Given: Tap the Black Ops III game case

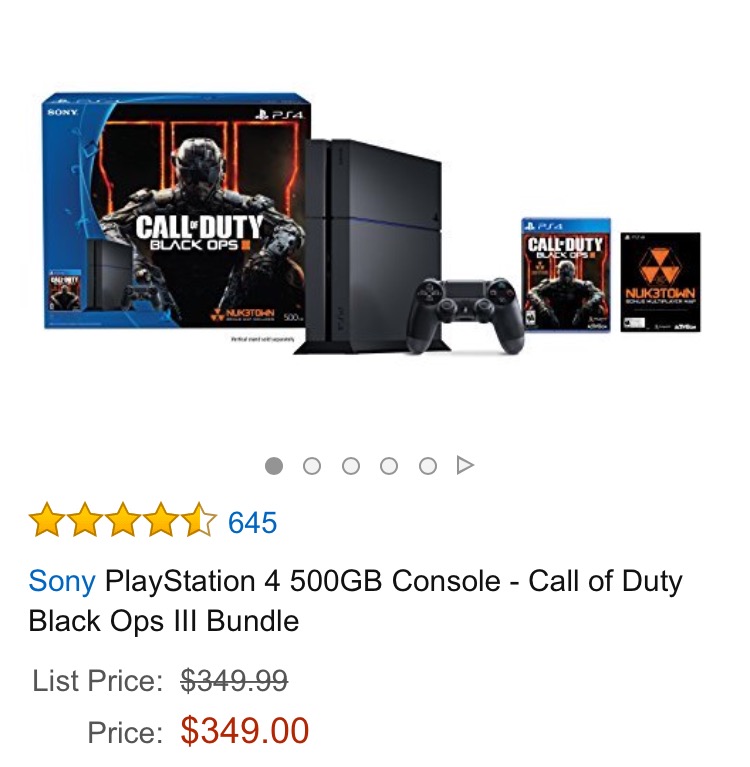Looking at the screenshot, I should (566, 275).
